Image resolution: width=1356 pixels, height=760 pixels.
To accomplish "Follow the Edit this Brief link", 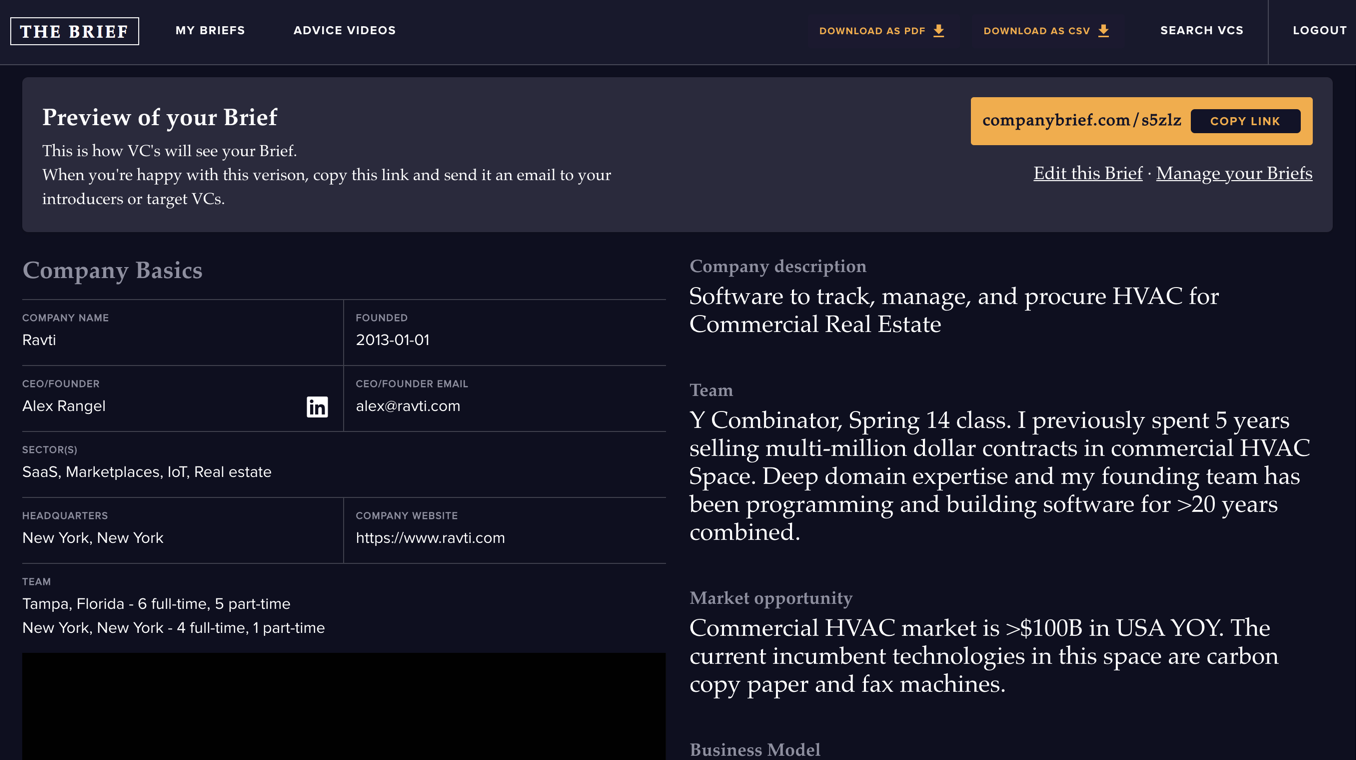I will click(x=1088, y=173).
